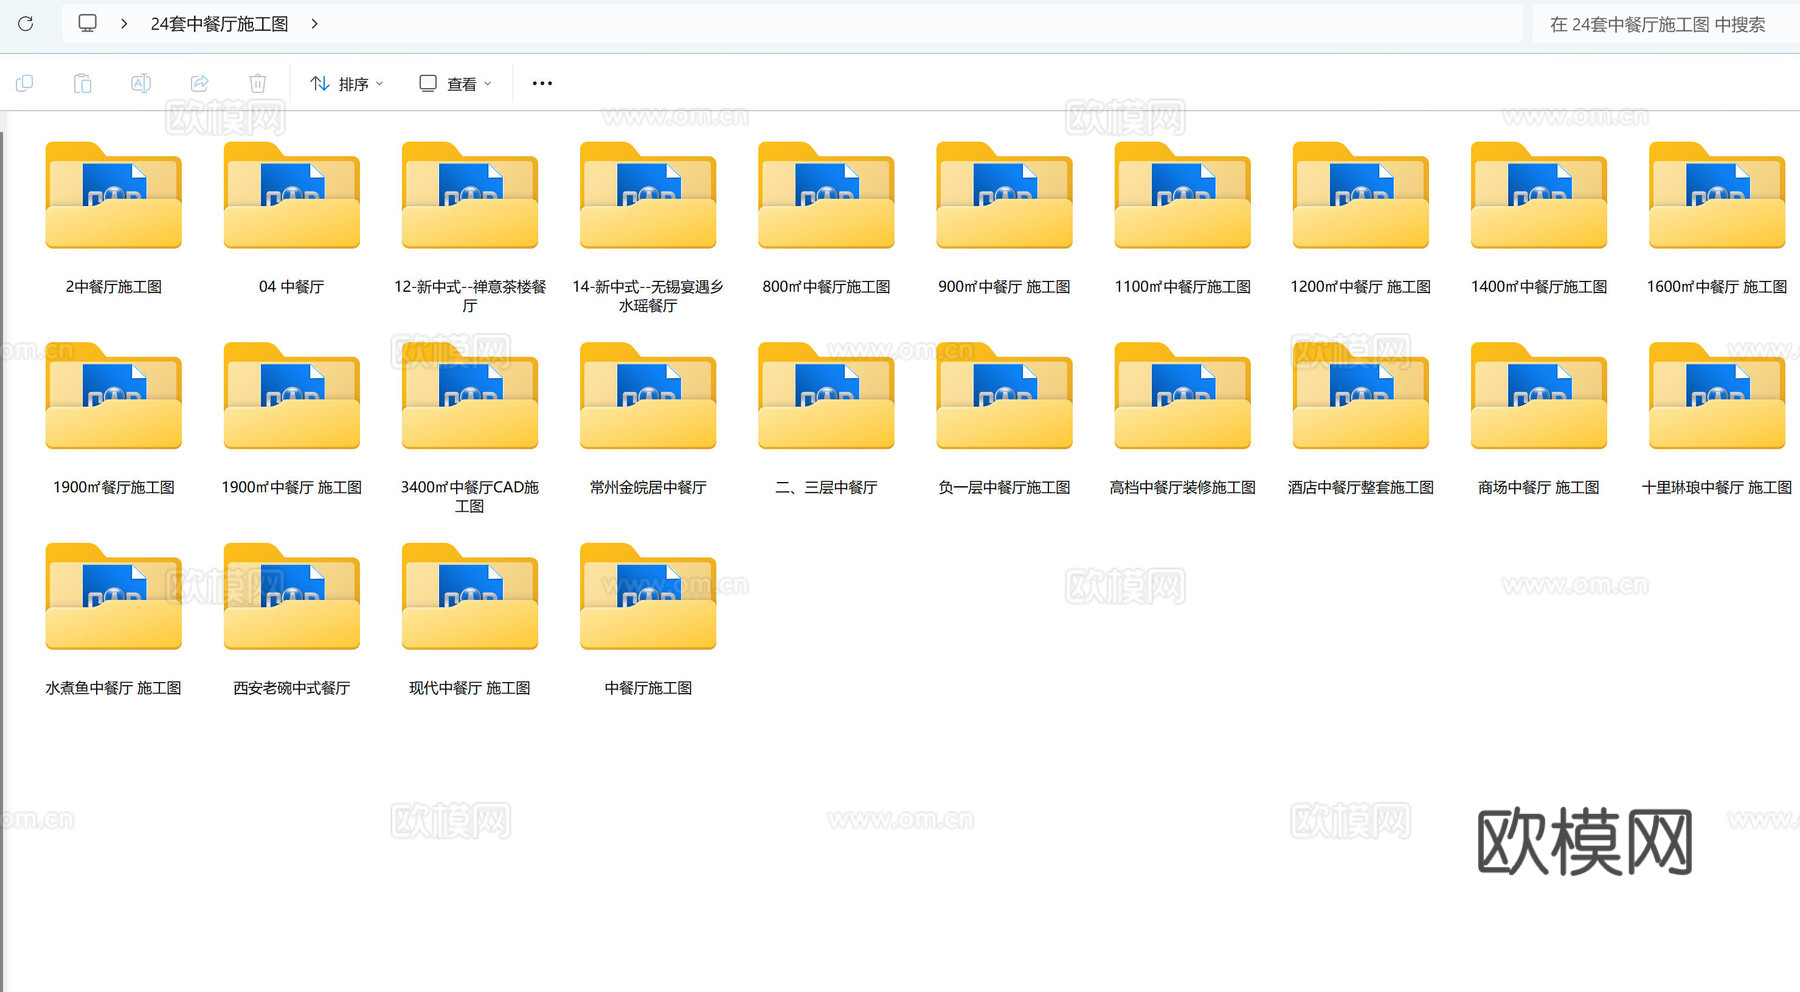Click the delete trash icon
The image size is (1800, 992).
click(x=258, y=83)
